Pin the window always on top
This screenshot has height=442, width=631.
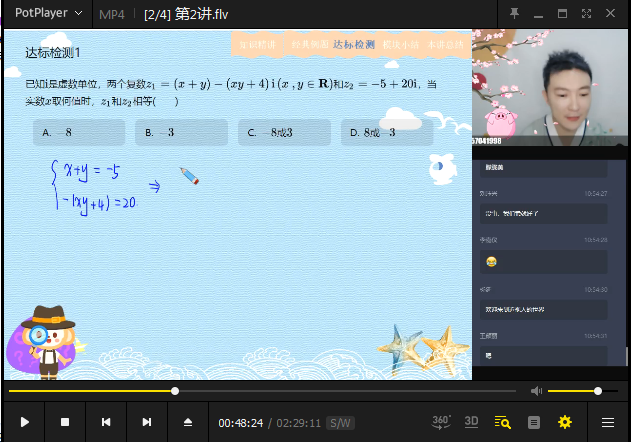point(514,13)
